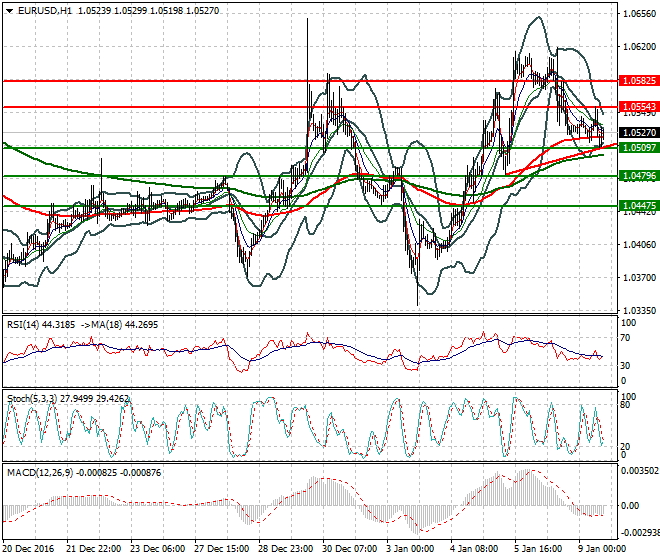Viewport: 660px width, 560px height.
Task: Select the RSI(14) 44.3185 indicator label
Action: 41,325
